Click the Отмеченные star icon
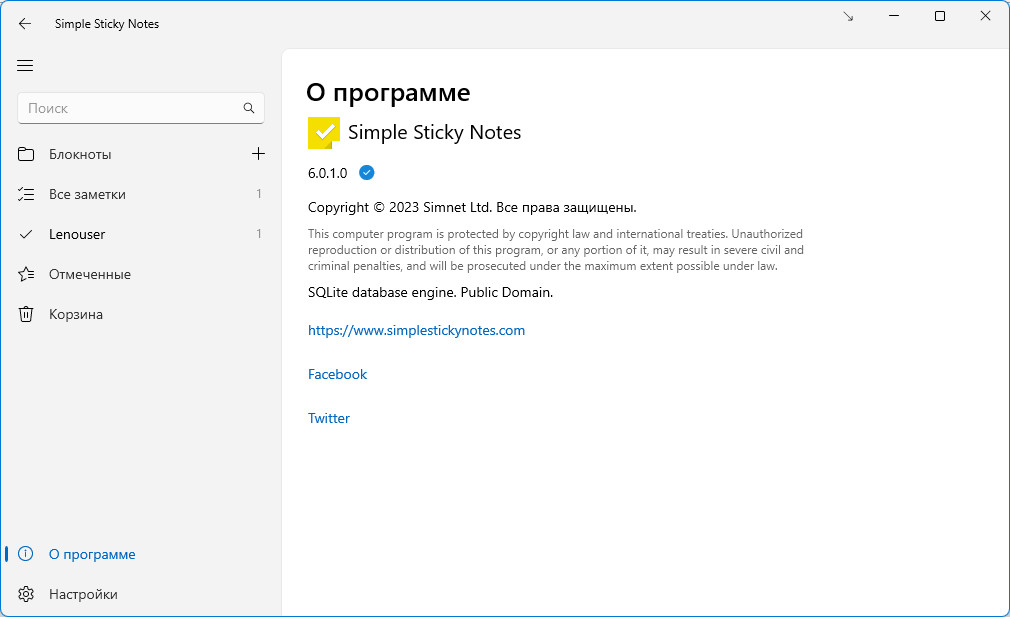This screenshot has height=617, width=1010. (x=26, y=274)
